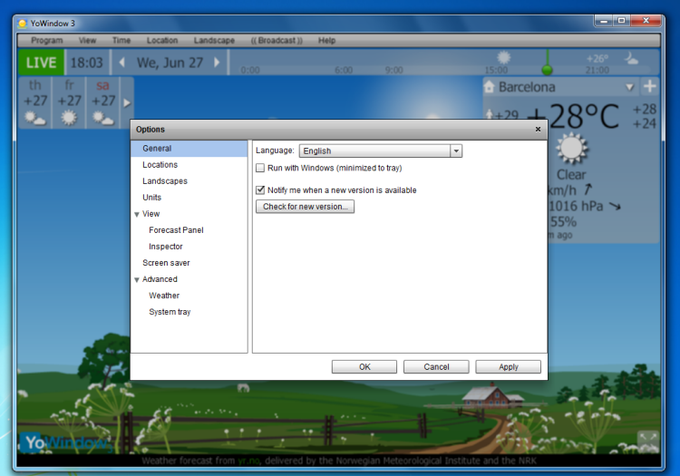This screenshot has width=680, height=476.
Task: Click Check for new version button
Action: click(x=305, y=206)
